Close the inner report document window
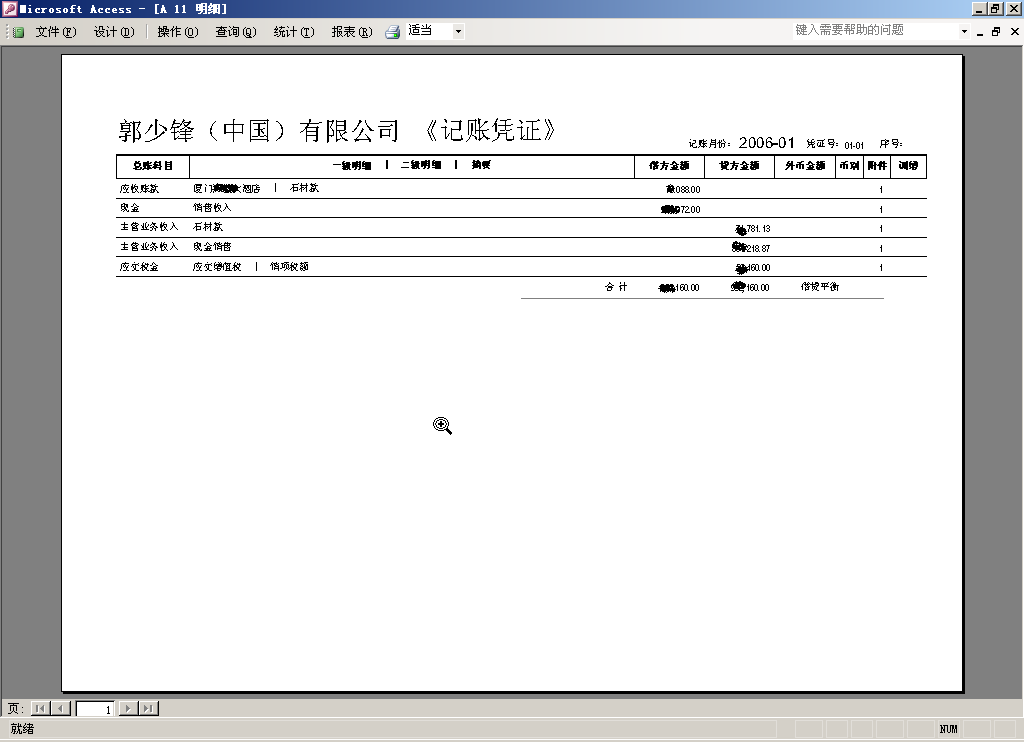 (x=1012, y=31)
